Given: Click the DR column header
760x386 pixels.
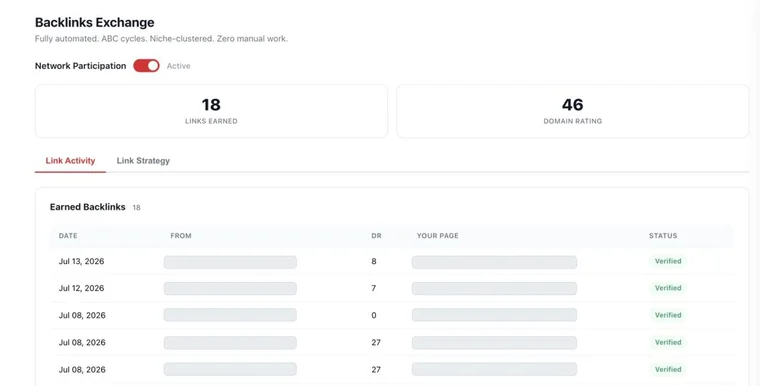Looking at the screenshot, I should click(376, 236).
